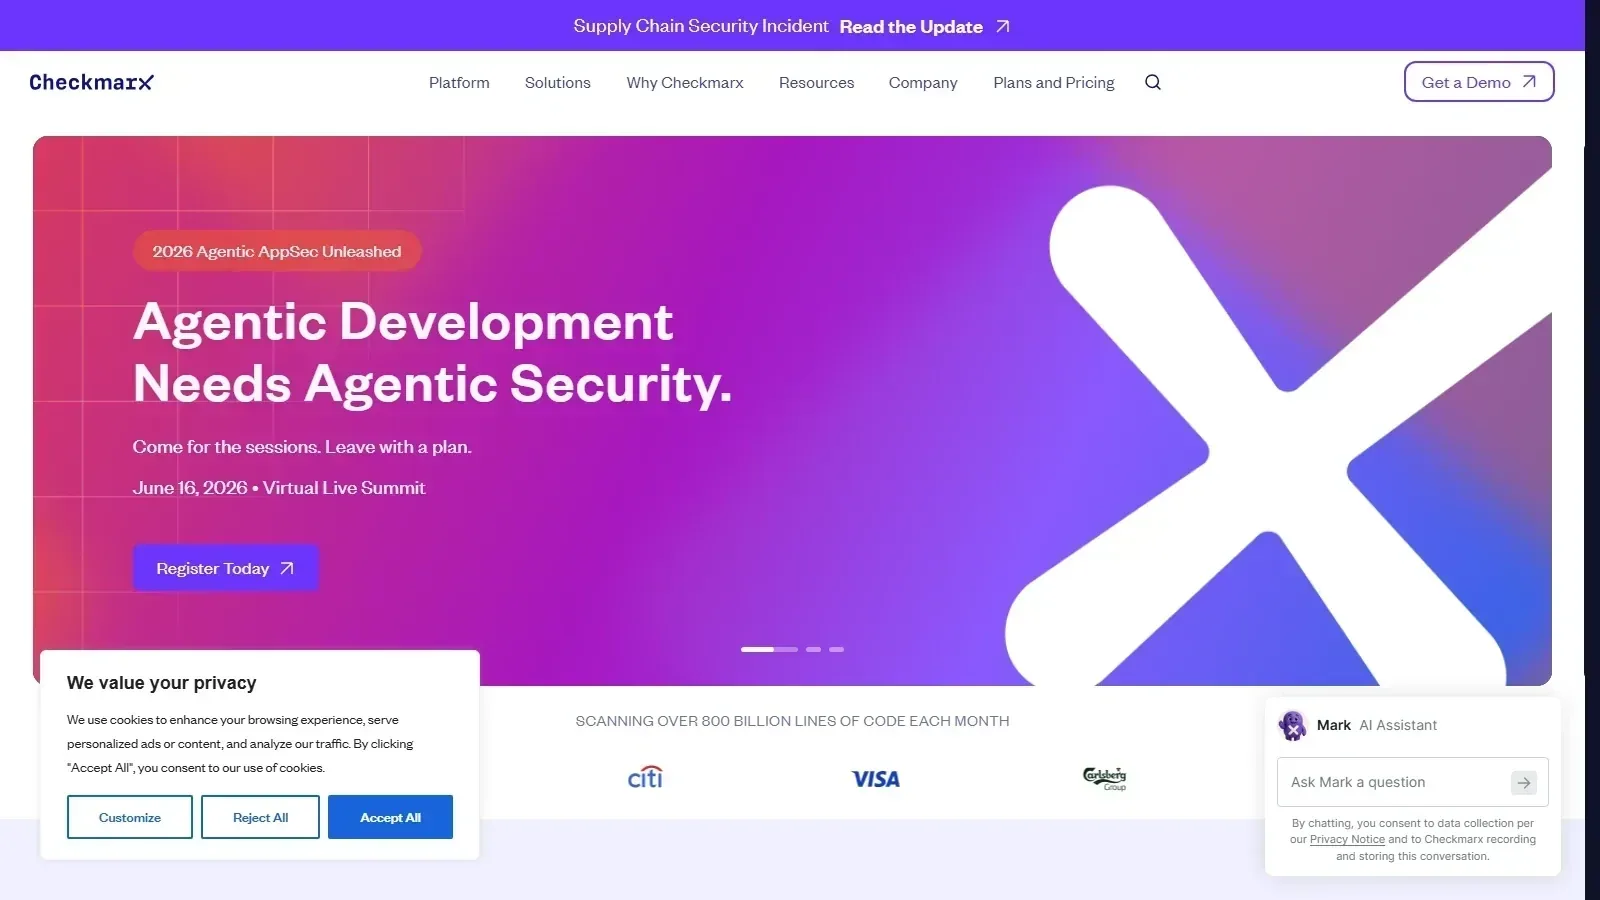Open the Privacy Notice link
Screen dimensions: 1600x900
(1347, 840)
